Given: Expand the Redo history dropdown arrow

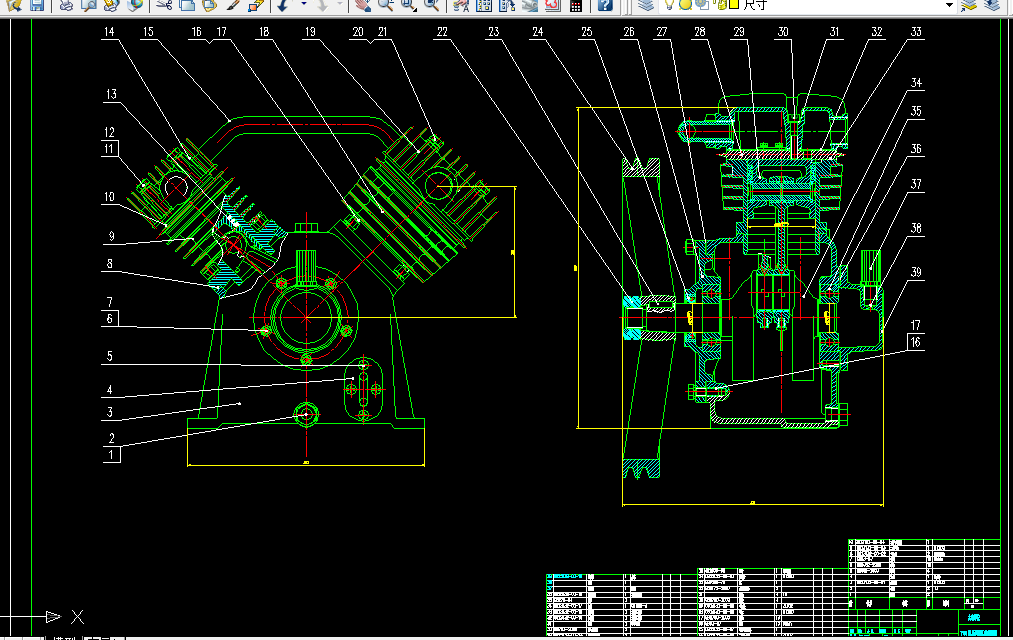Looking at the screenshot, I should coord(340,5).
